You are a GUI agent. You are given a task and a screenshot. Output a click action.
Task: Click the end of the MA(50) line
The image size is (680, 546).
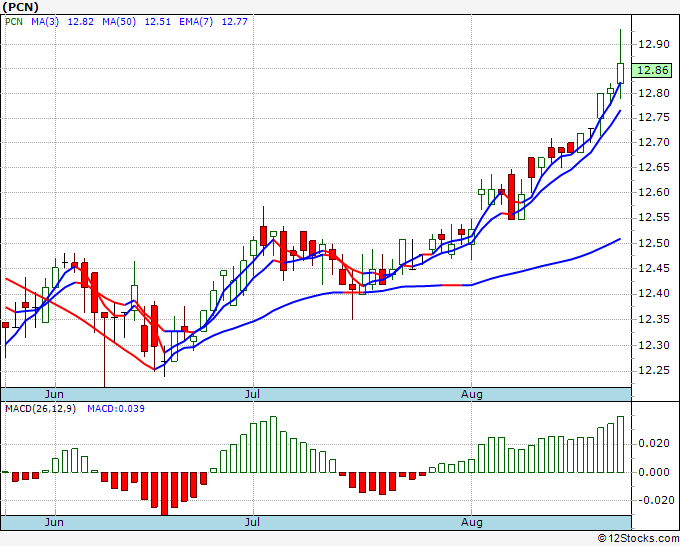(x=620, y=239)
